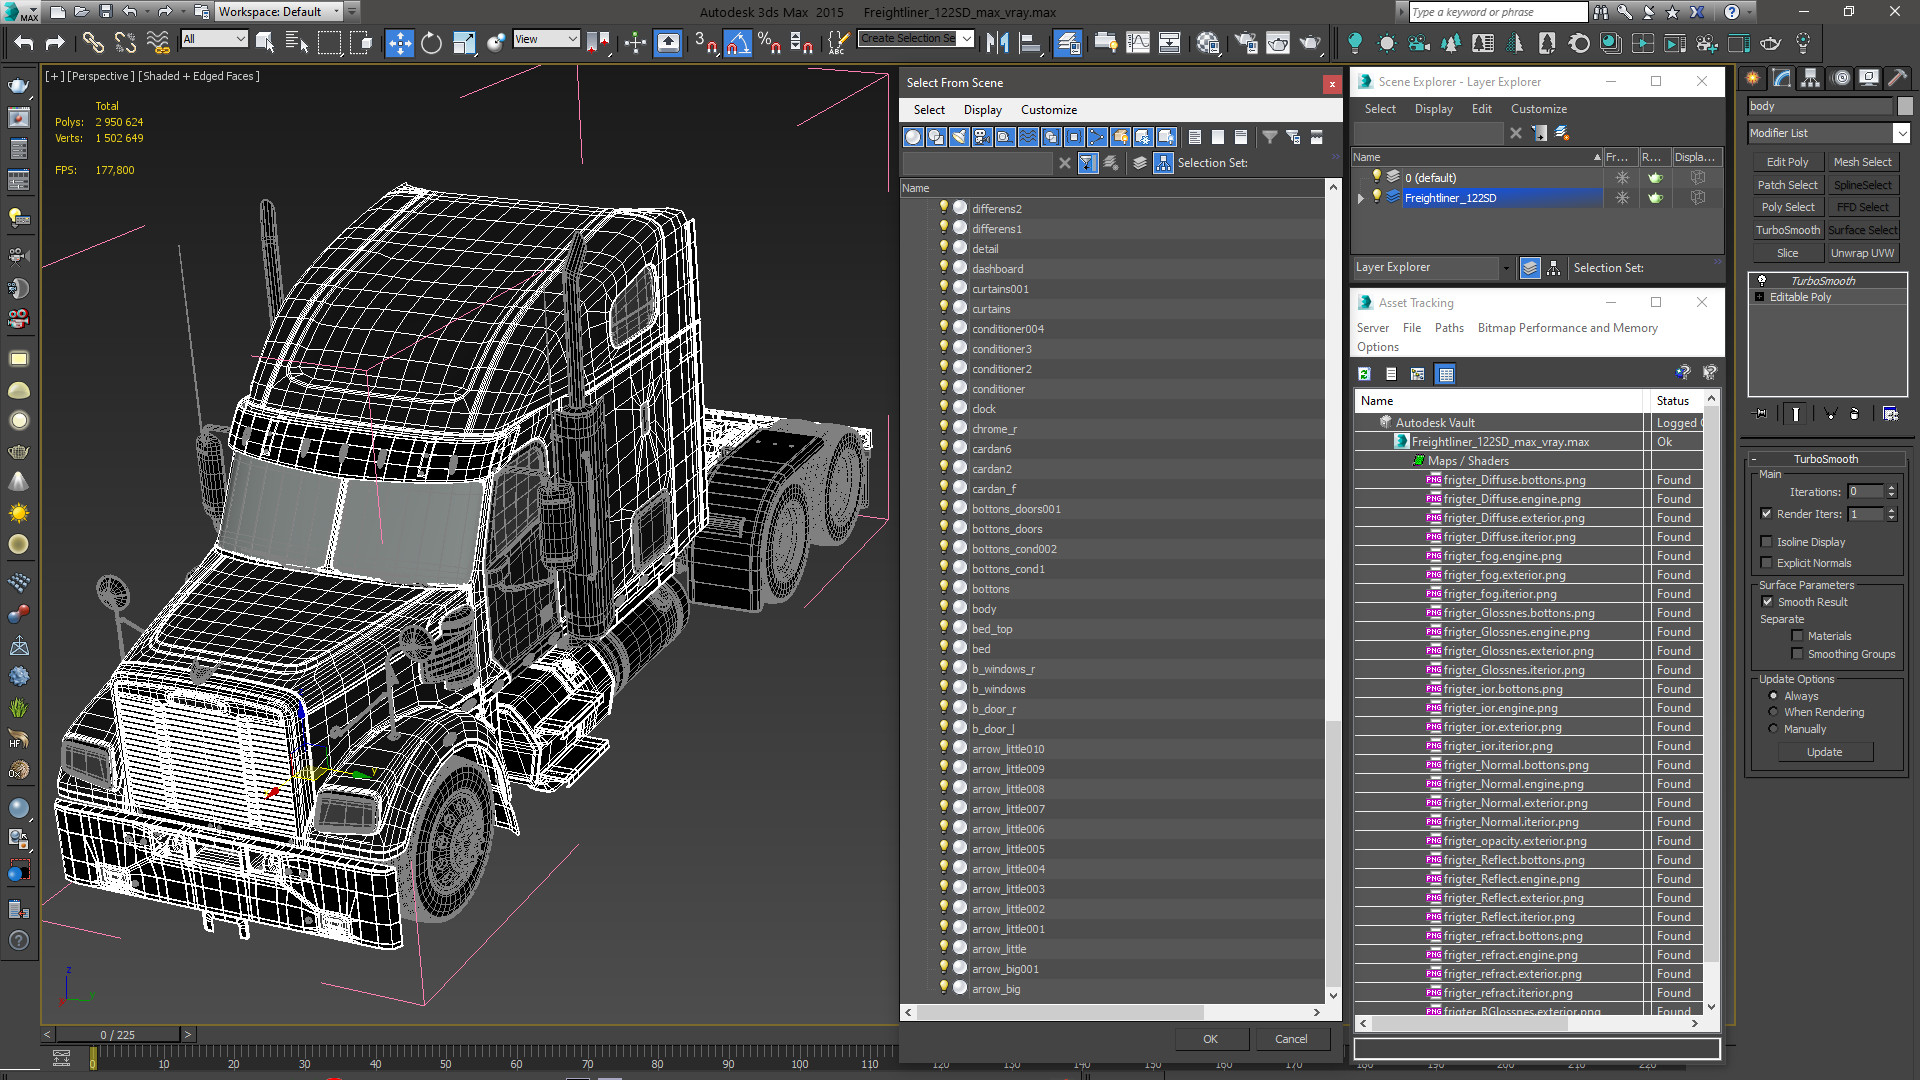Choose the Select Object arrow tool
Screen dimensions: 1920x1080
[x=265, y=43]
